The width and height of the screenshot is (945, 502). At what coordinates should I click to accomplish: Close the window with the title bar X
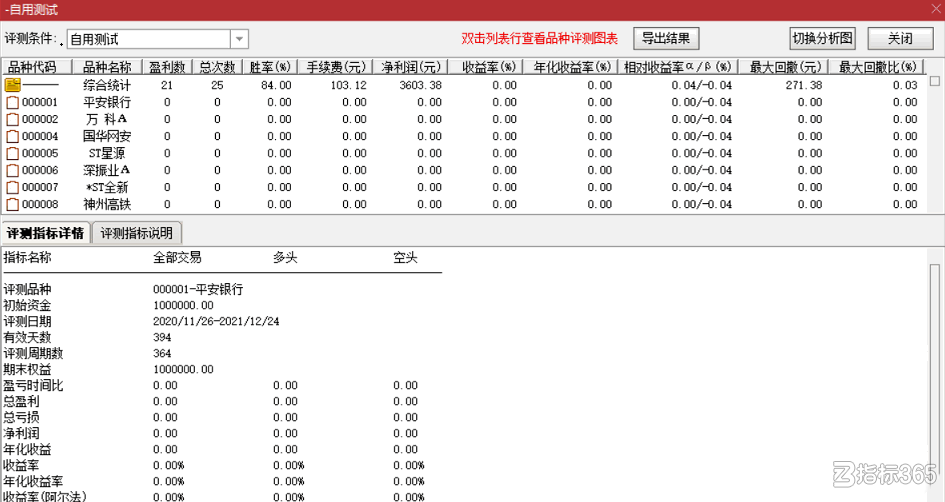pyautogui.click(x=935, y=10)
